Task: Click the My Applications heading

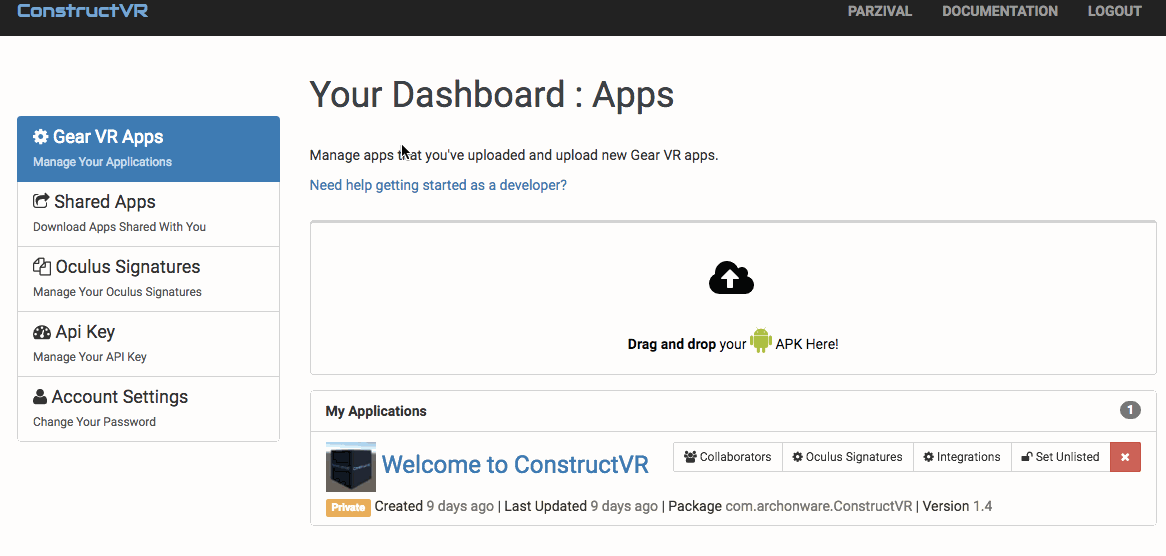Action: [376, 411]
